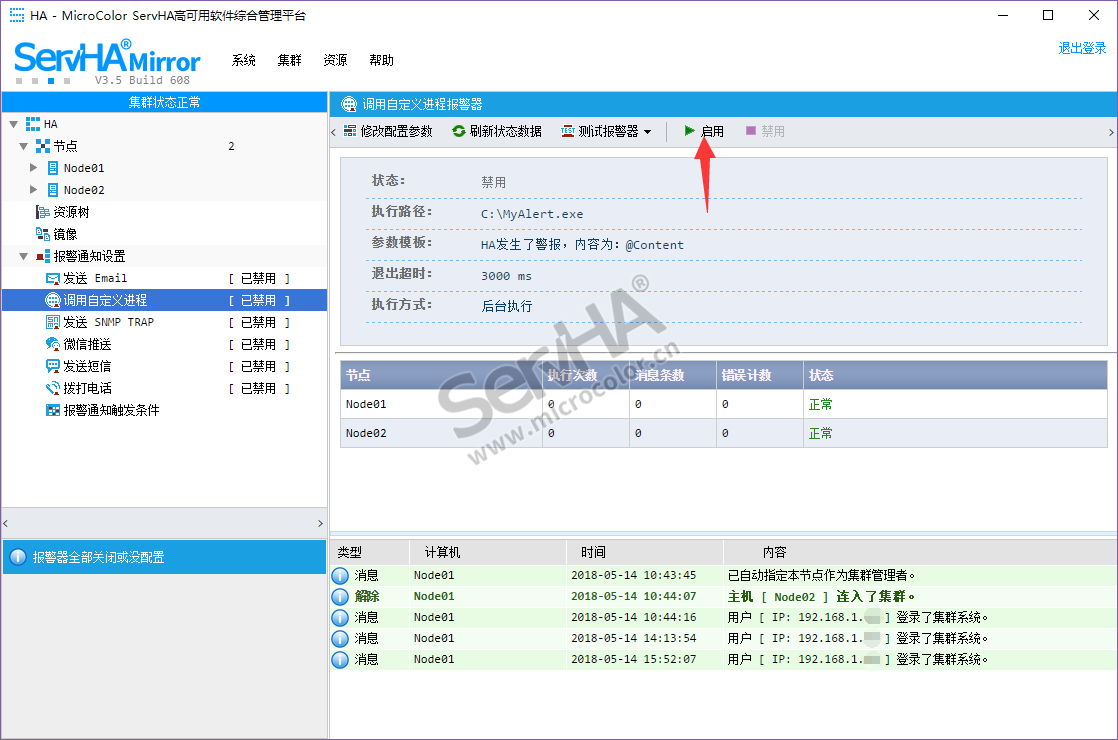The image size is (1118, 740).
Task: Click the Modify config parameters (修改配置参数) icon
Action: tap(349, 131)
